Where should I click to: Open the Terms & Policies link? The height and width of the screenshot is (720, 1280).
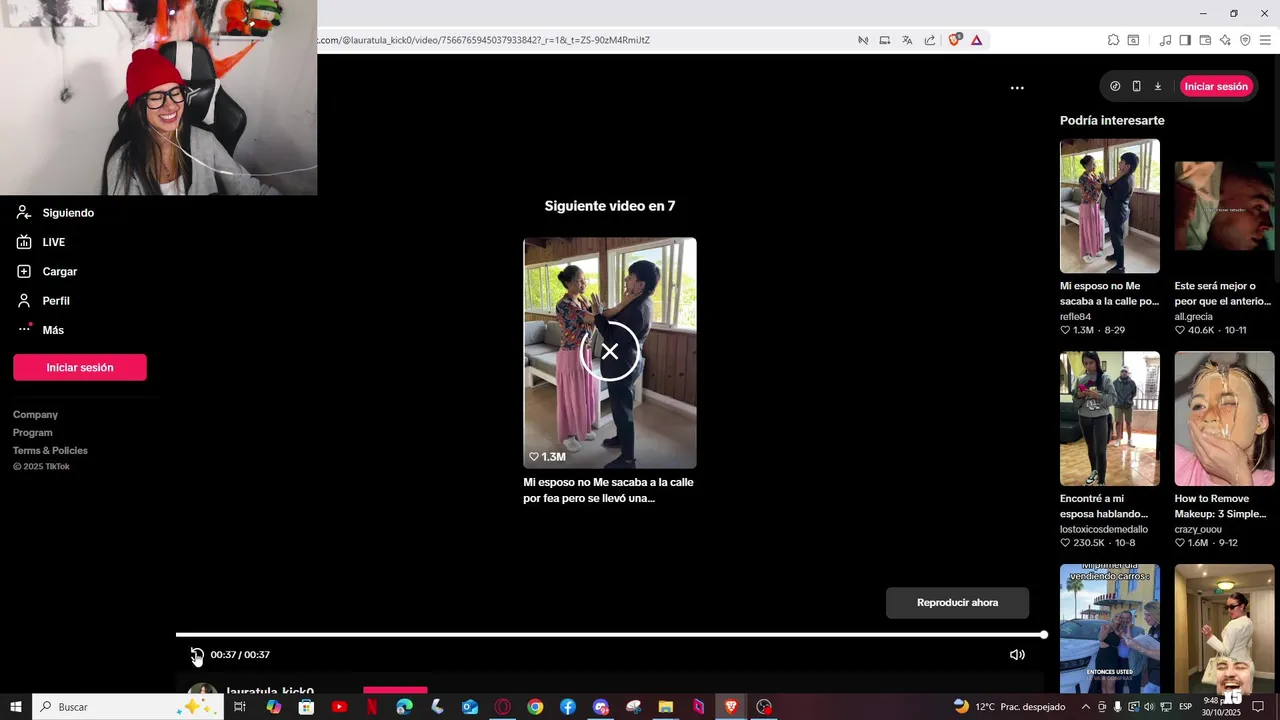(50, 450)
